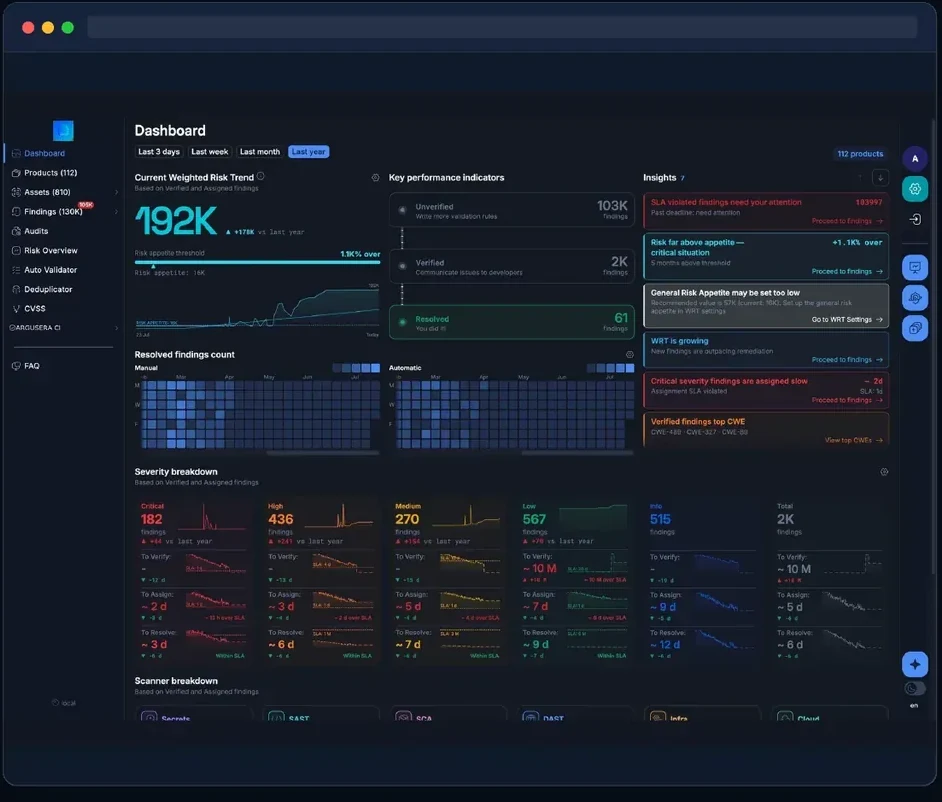Click the blue button below presentation icon
Screen dimensions: 942x802
click(914, 298)
